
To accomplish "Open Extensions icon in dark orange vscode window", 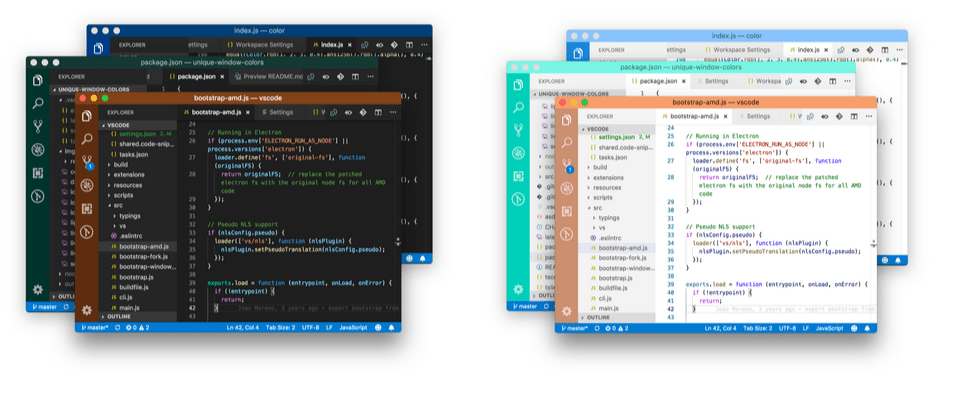I will pos(87,209).
